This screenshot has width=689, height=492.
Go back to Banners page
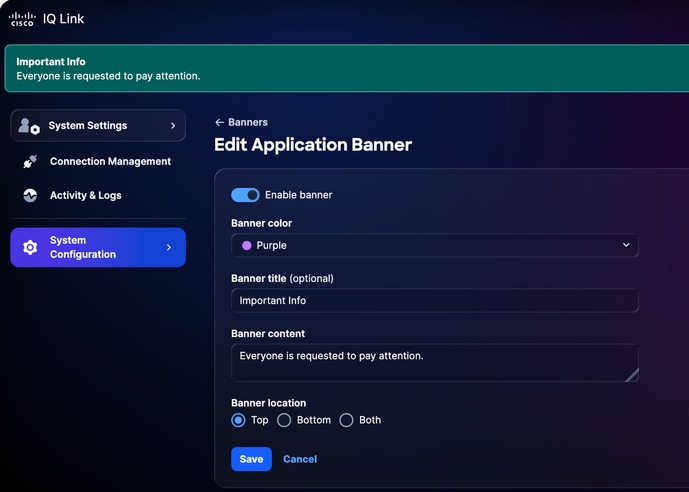pos(241,122)
